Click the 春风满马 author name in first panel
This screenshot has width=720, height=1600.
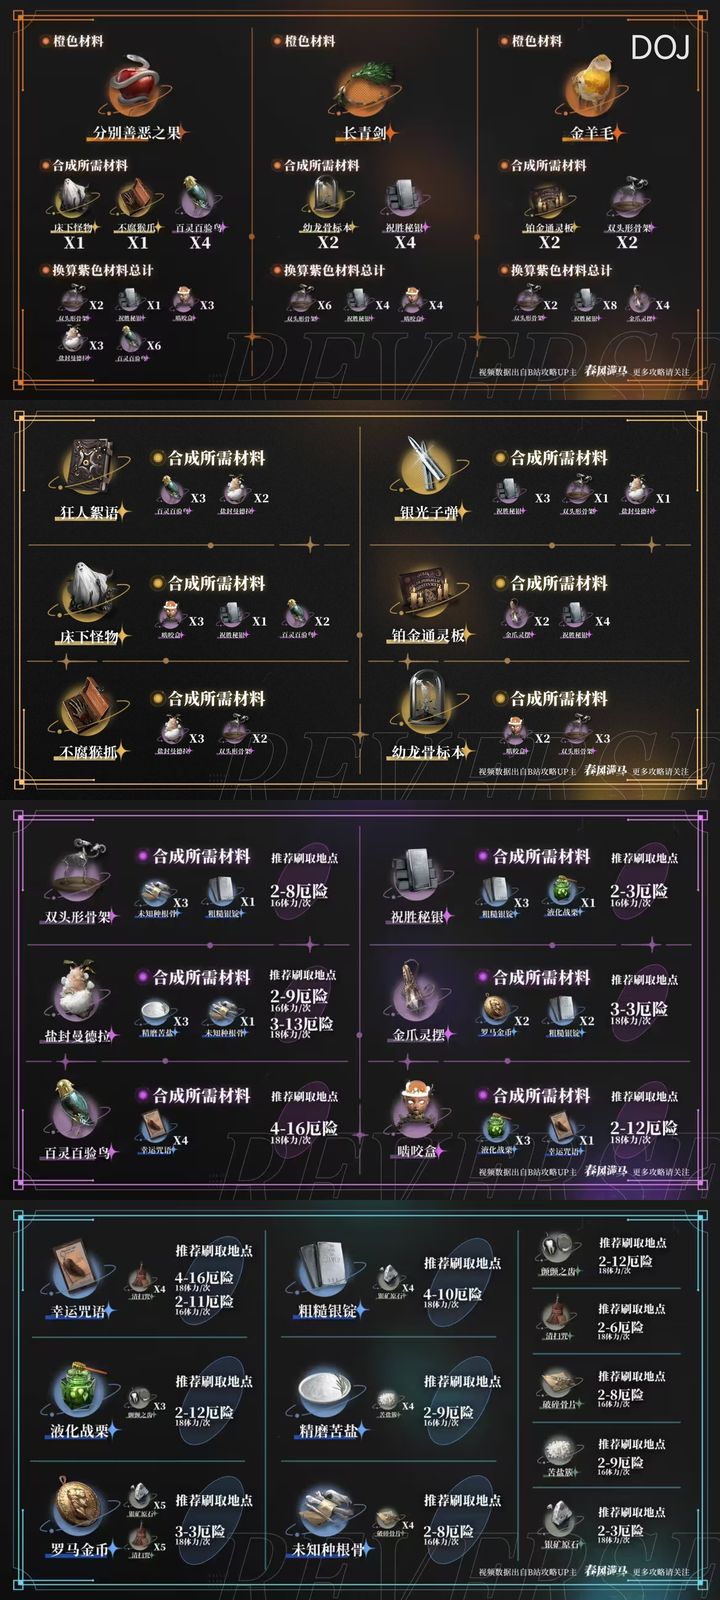[605, 372]
